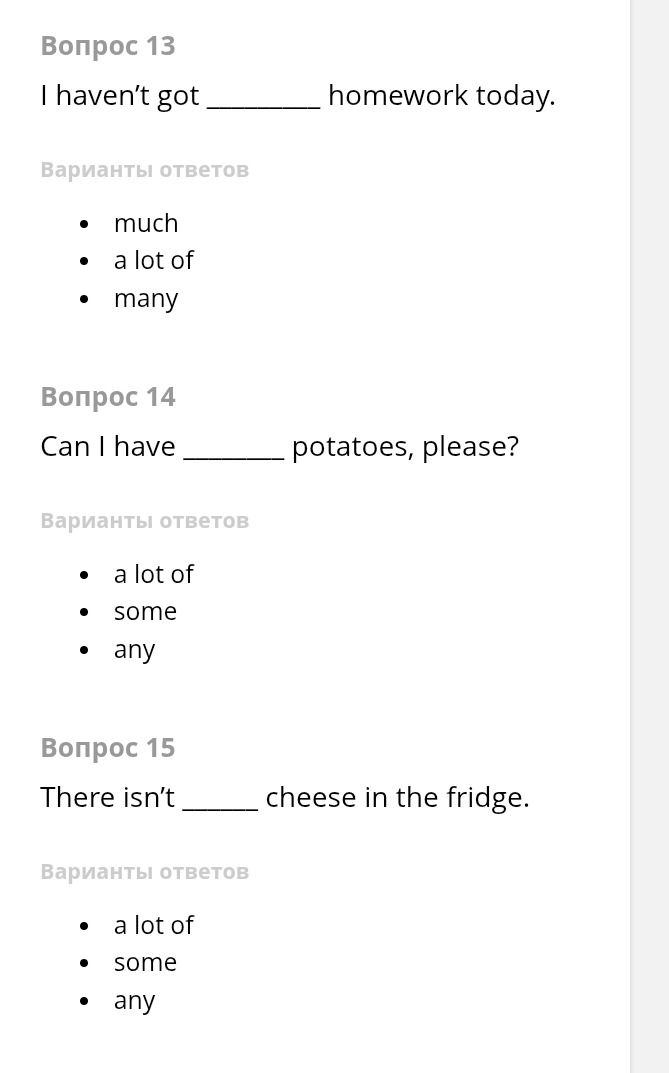This screenshot has height=1073, width=669.
Task: Click the gray scrollbar strip on the right
Action: point(649,536)
